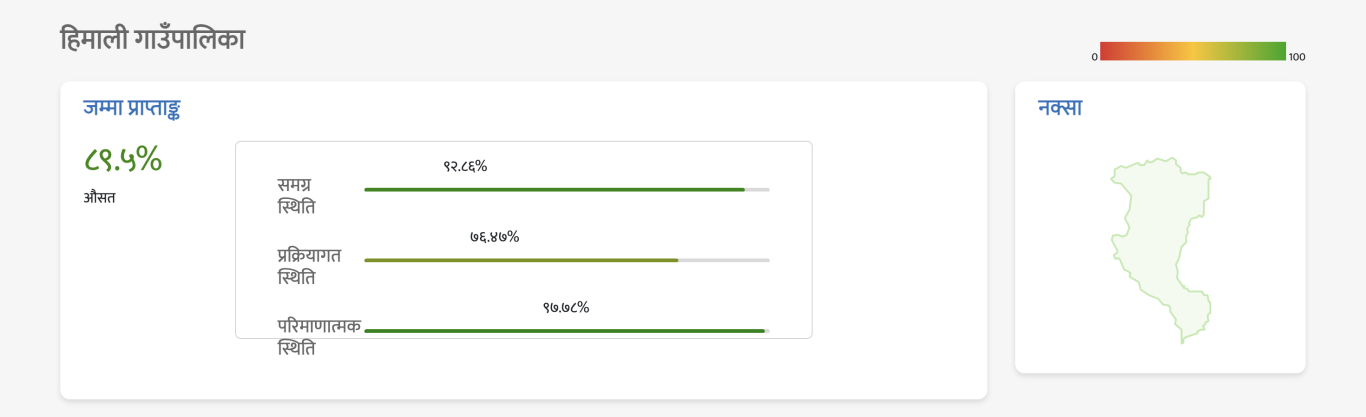
Task: Click the नक्सा card heading
Action: (x=1059, y=108)
